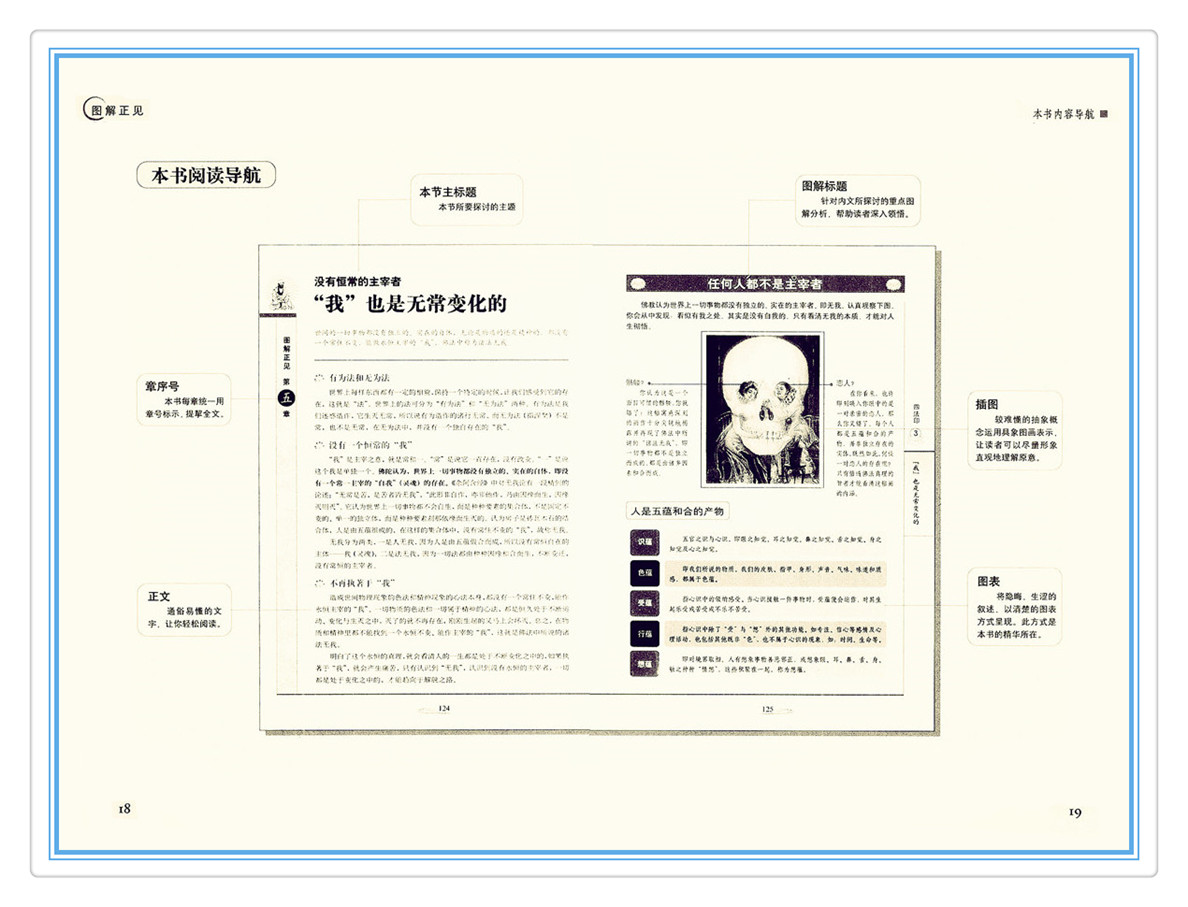Click the 章序号 callout box

pyautogui.click(x=184, y=399)
